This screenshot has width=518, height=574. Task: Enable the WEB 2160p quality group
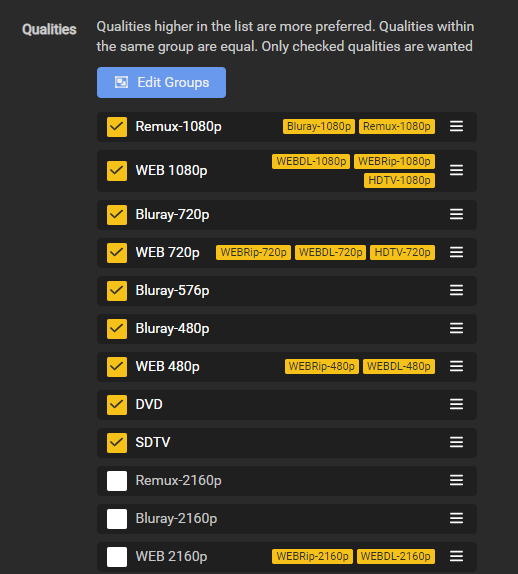pyautogui.click(x=117, y=557)
